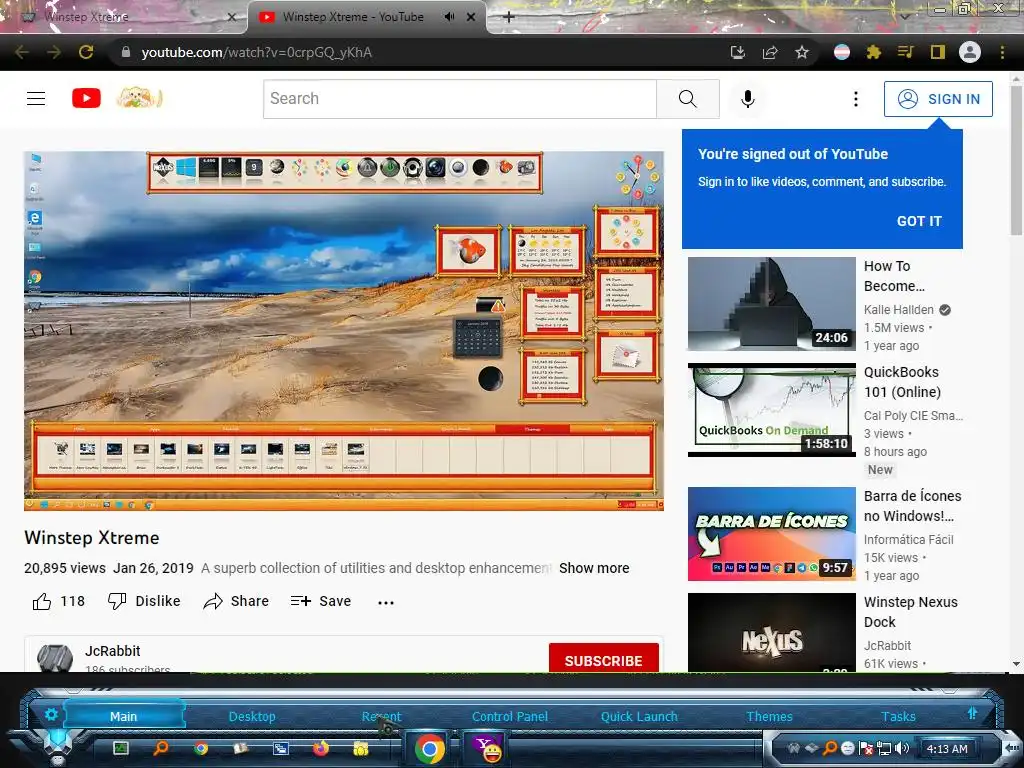Expand description with Show more
This screenshot has width=1024, height=768.
point(594,568)
